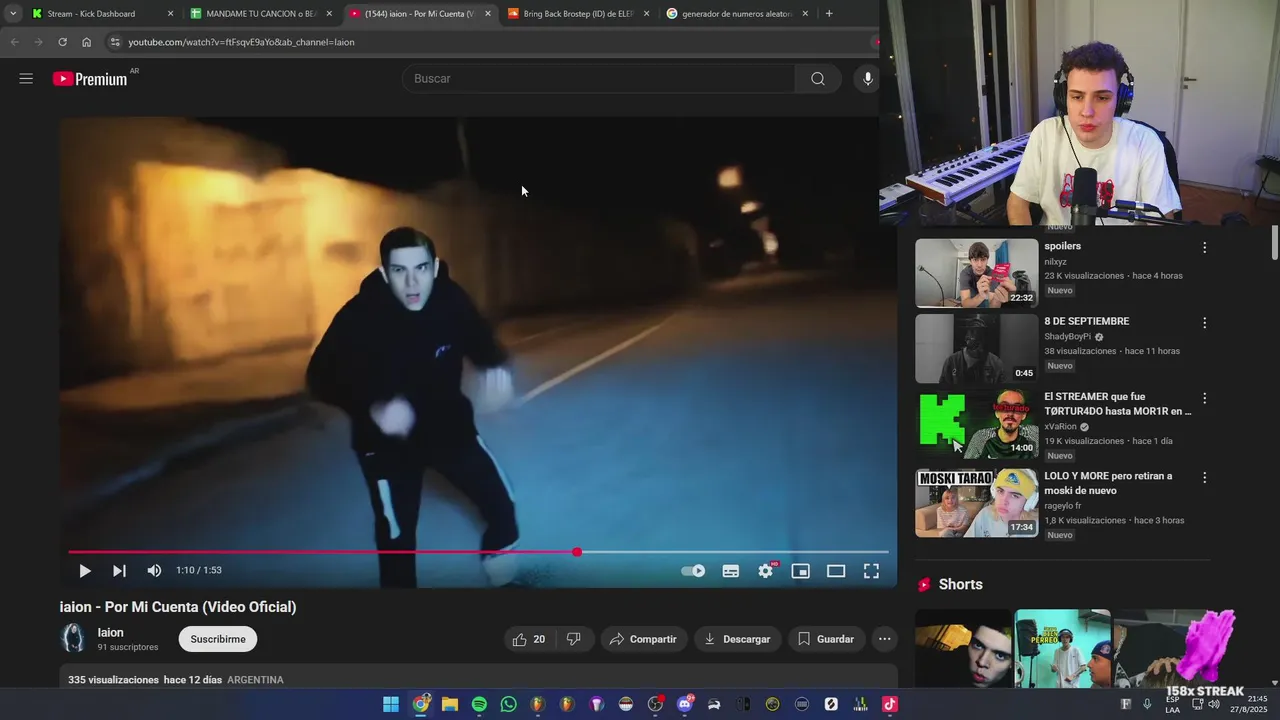Image resolution: width=1280 pixels, height=720 pixels.
Task: Open Discord from taskbar
Action: pyautogui.click(x=685, y=704)
